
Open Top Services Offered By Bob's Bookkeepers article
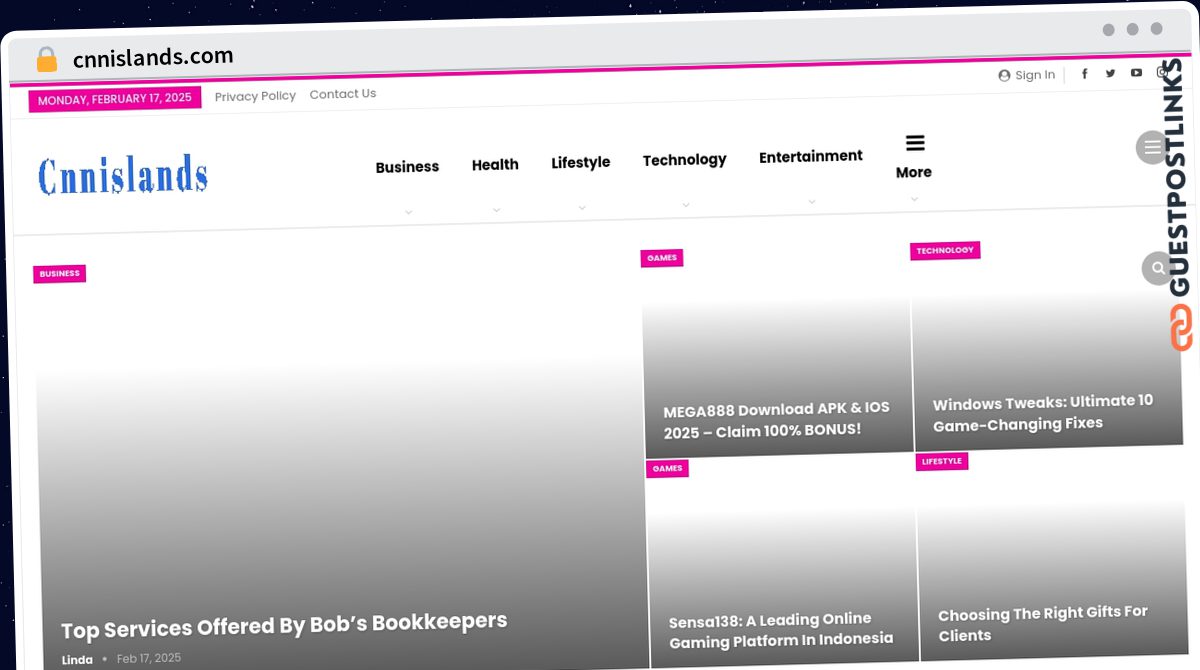pos(284,625)
